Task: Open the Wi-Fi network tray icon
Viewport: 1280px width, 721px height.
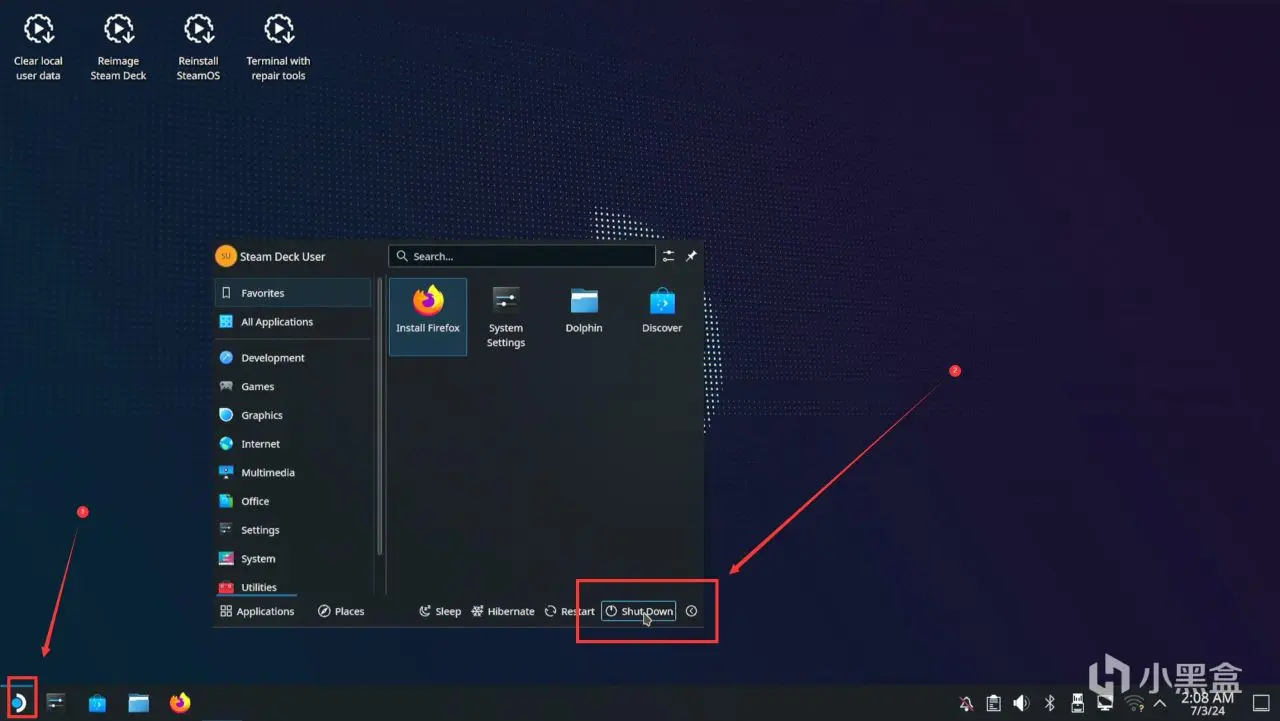Action: click(x=1133, y=703)
